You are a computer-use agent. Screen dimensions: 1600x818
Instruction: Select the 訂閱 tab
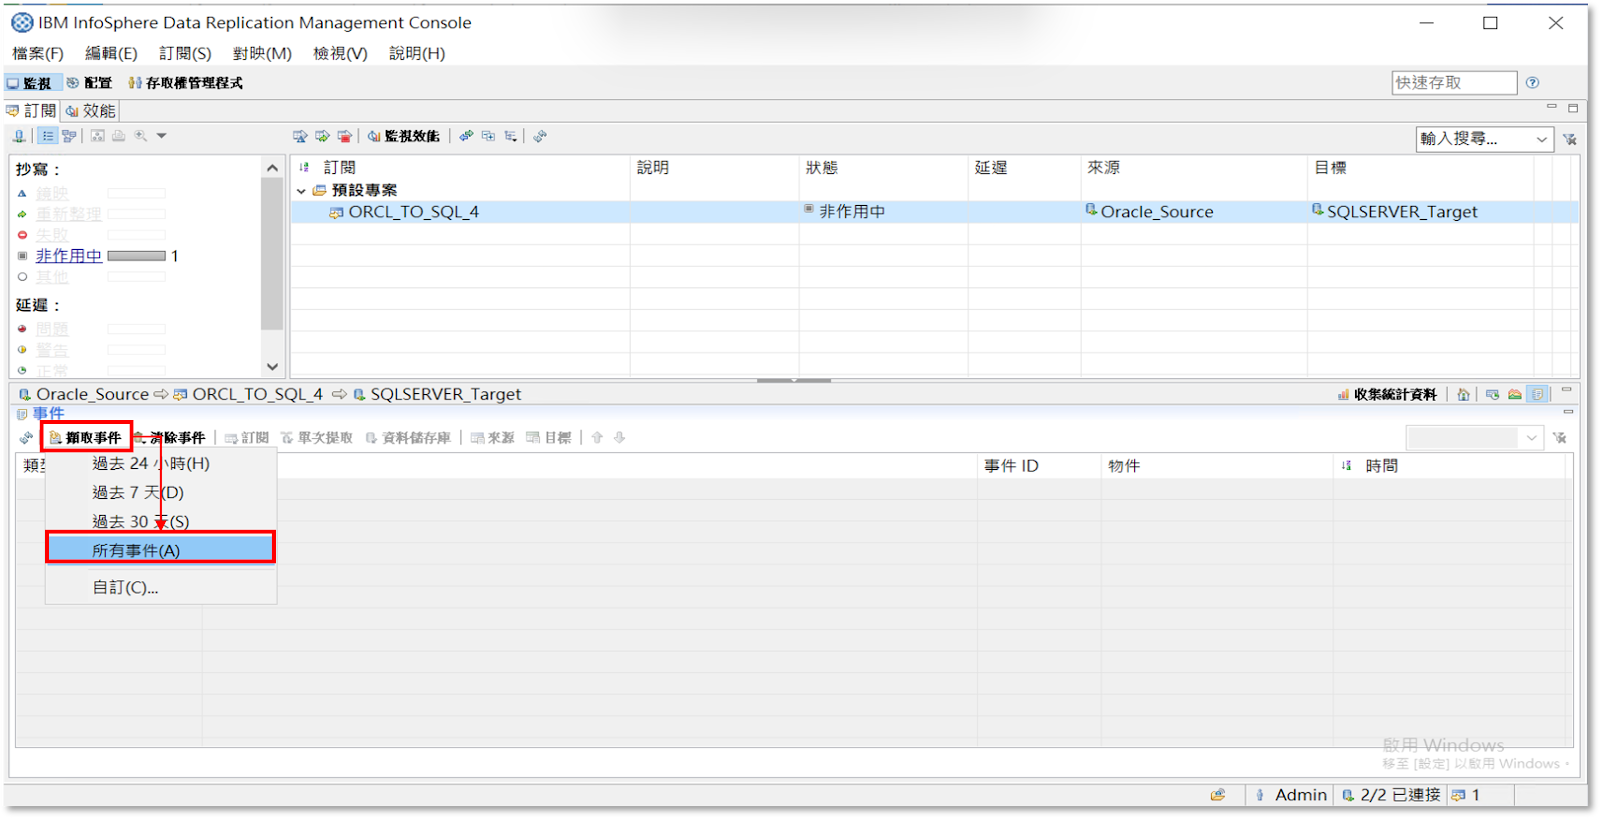(x=32, y=110)
